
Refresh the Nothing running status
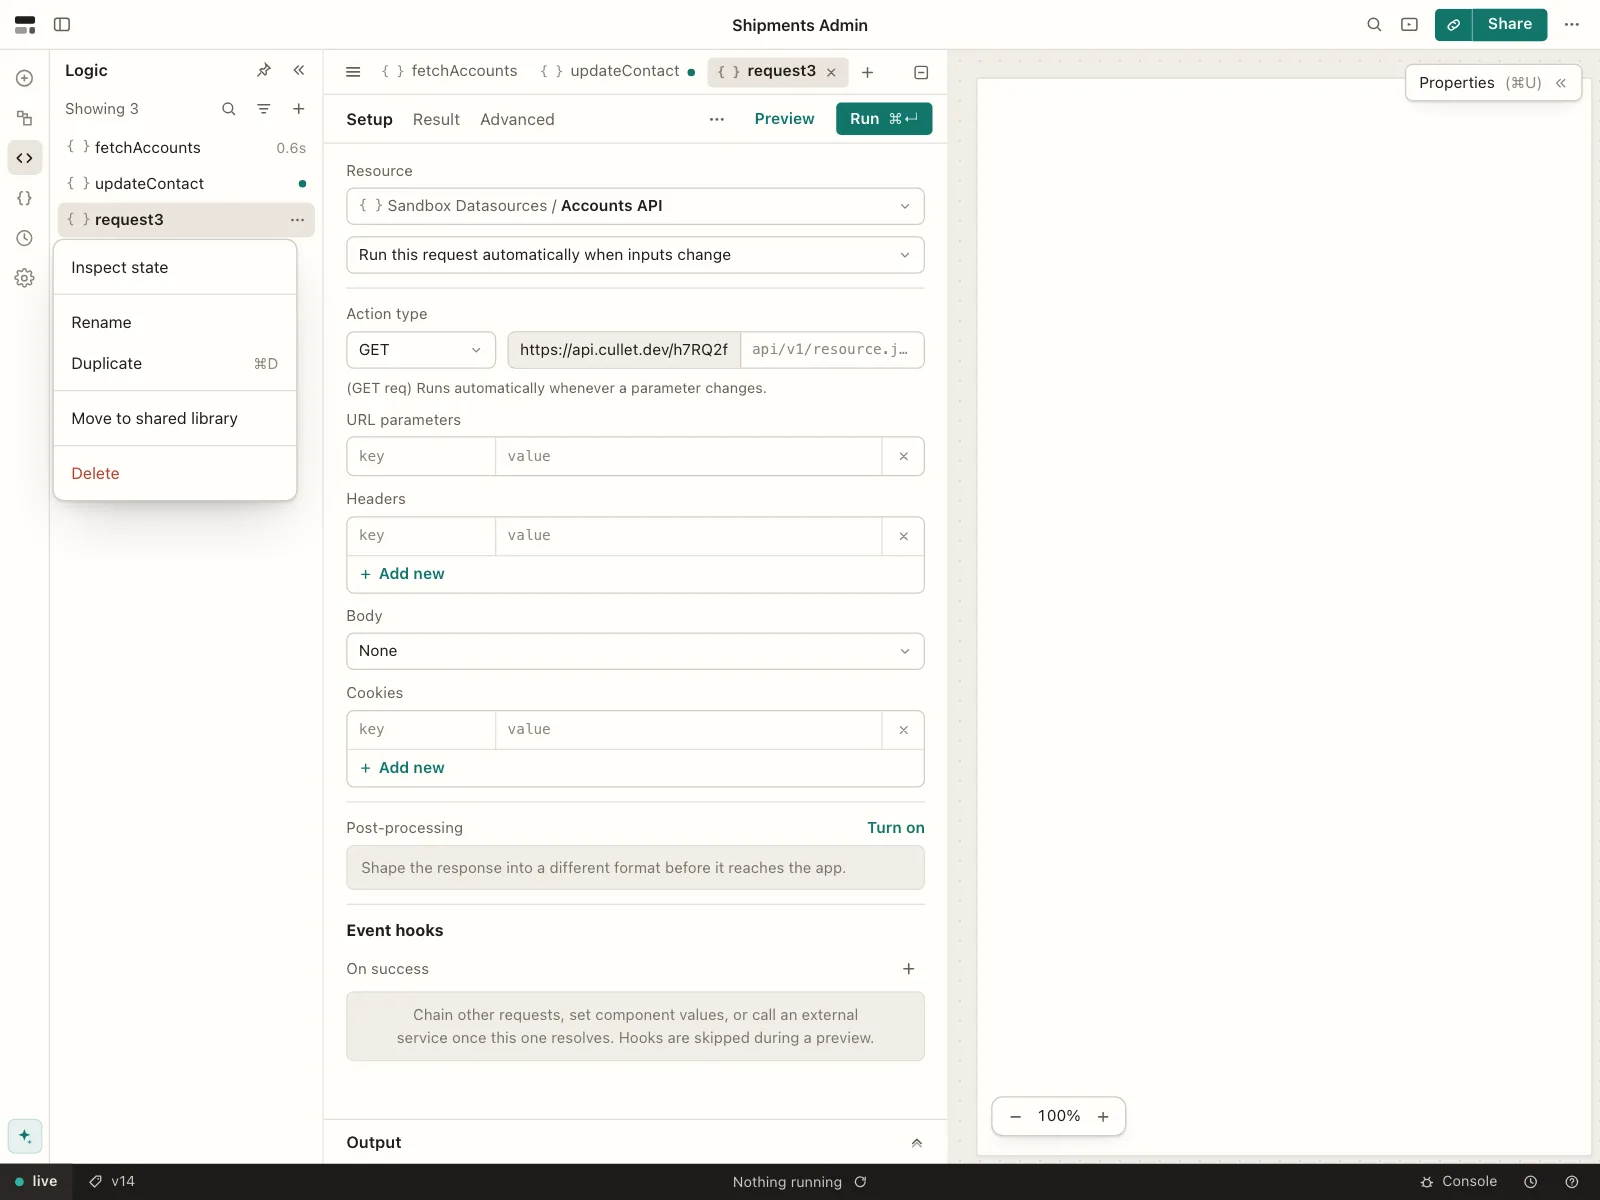click(x=861, y=1182)
